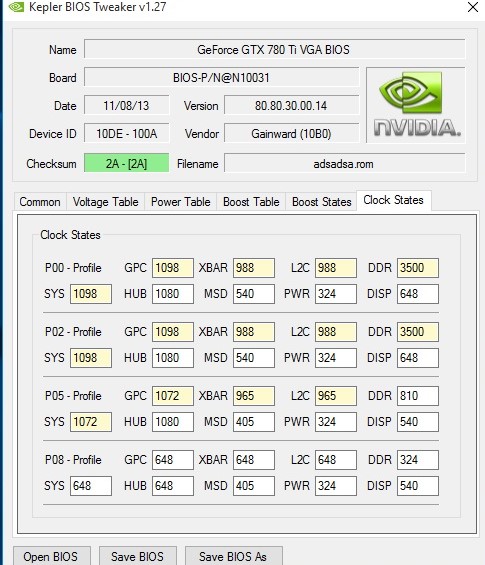The width and height of the screenshot is (485, 565).
Task: Edit the P02 profile XBAR value 988
Action: (x=254, y=332)
